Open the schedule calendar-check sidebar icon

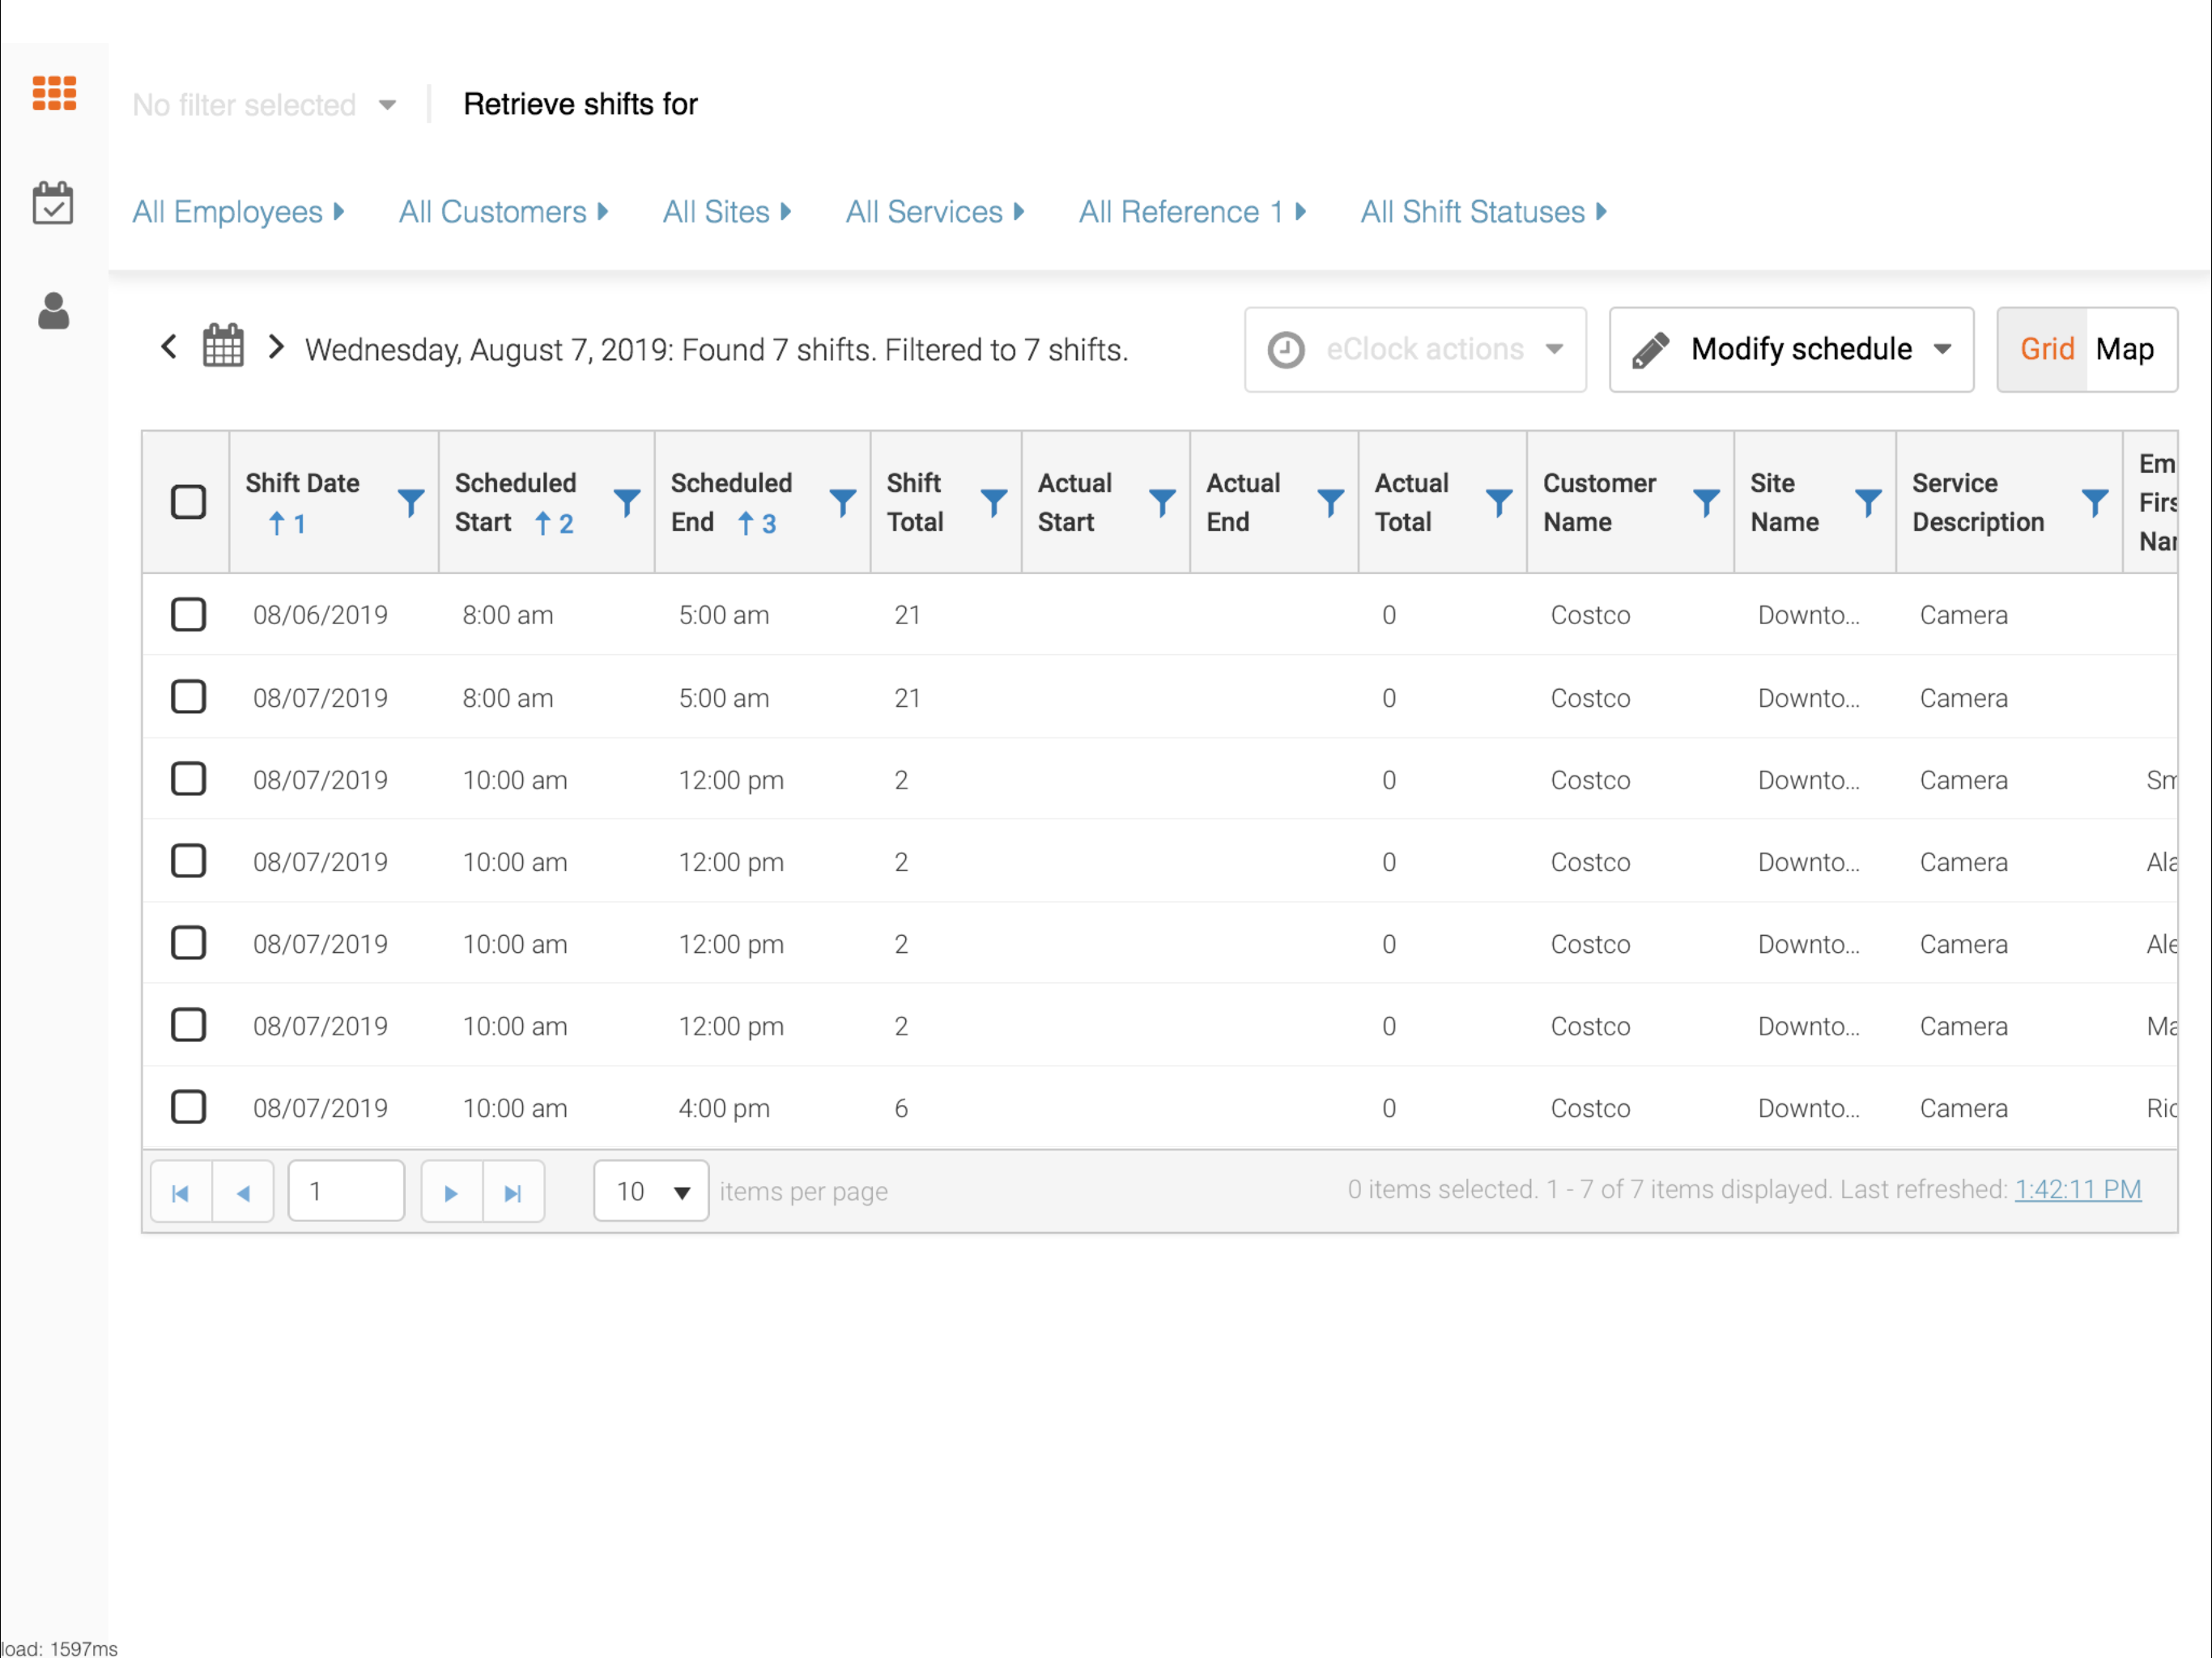(x=53, y=203)
